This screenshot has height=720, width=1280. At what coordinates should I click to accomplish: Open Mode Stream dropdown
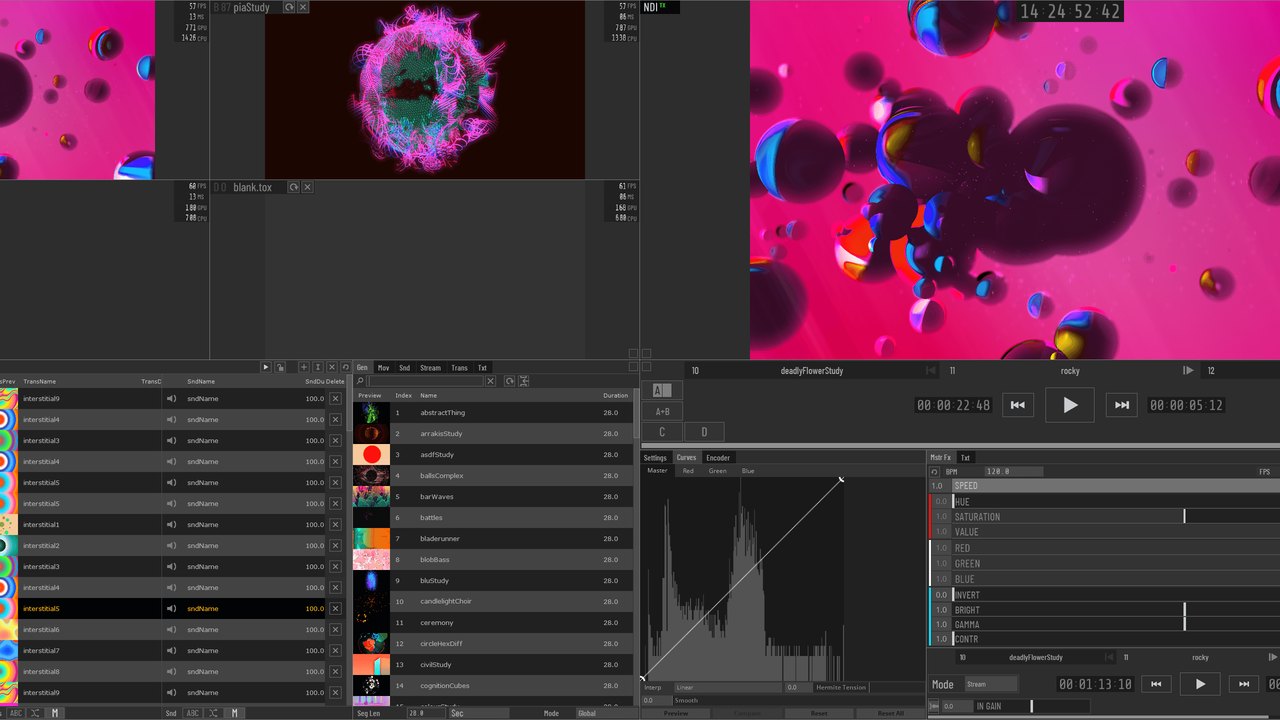point(991,684)
